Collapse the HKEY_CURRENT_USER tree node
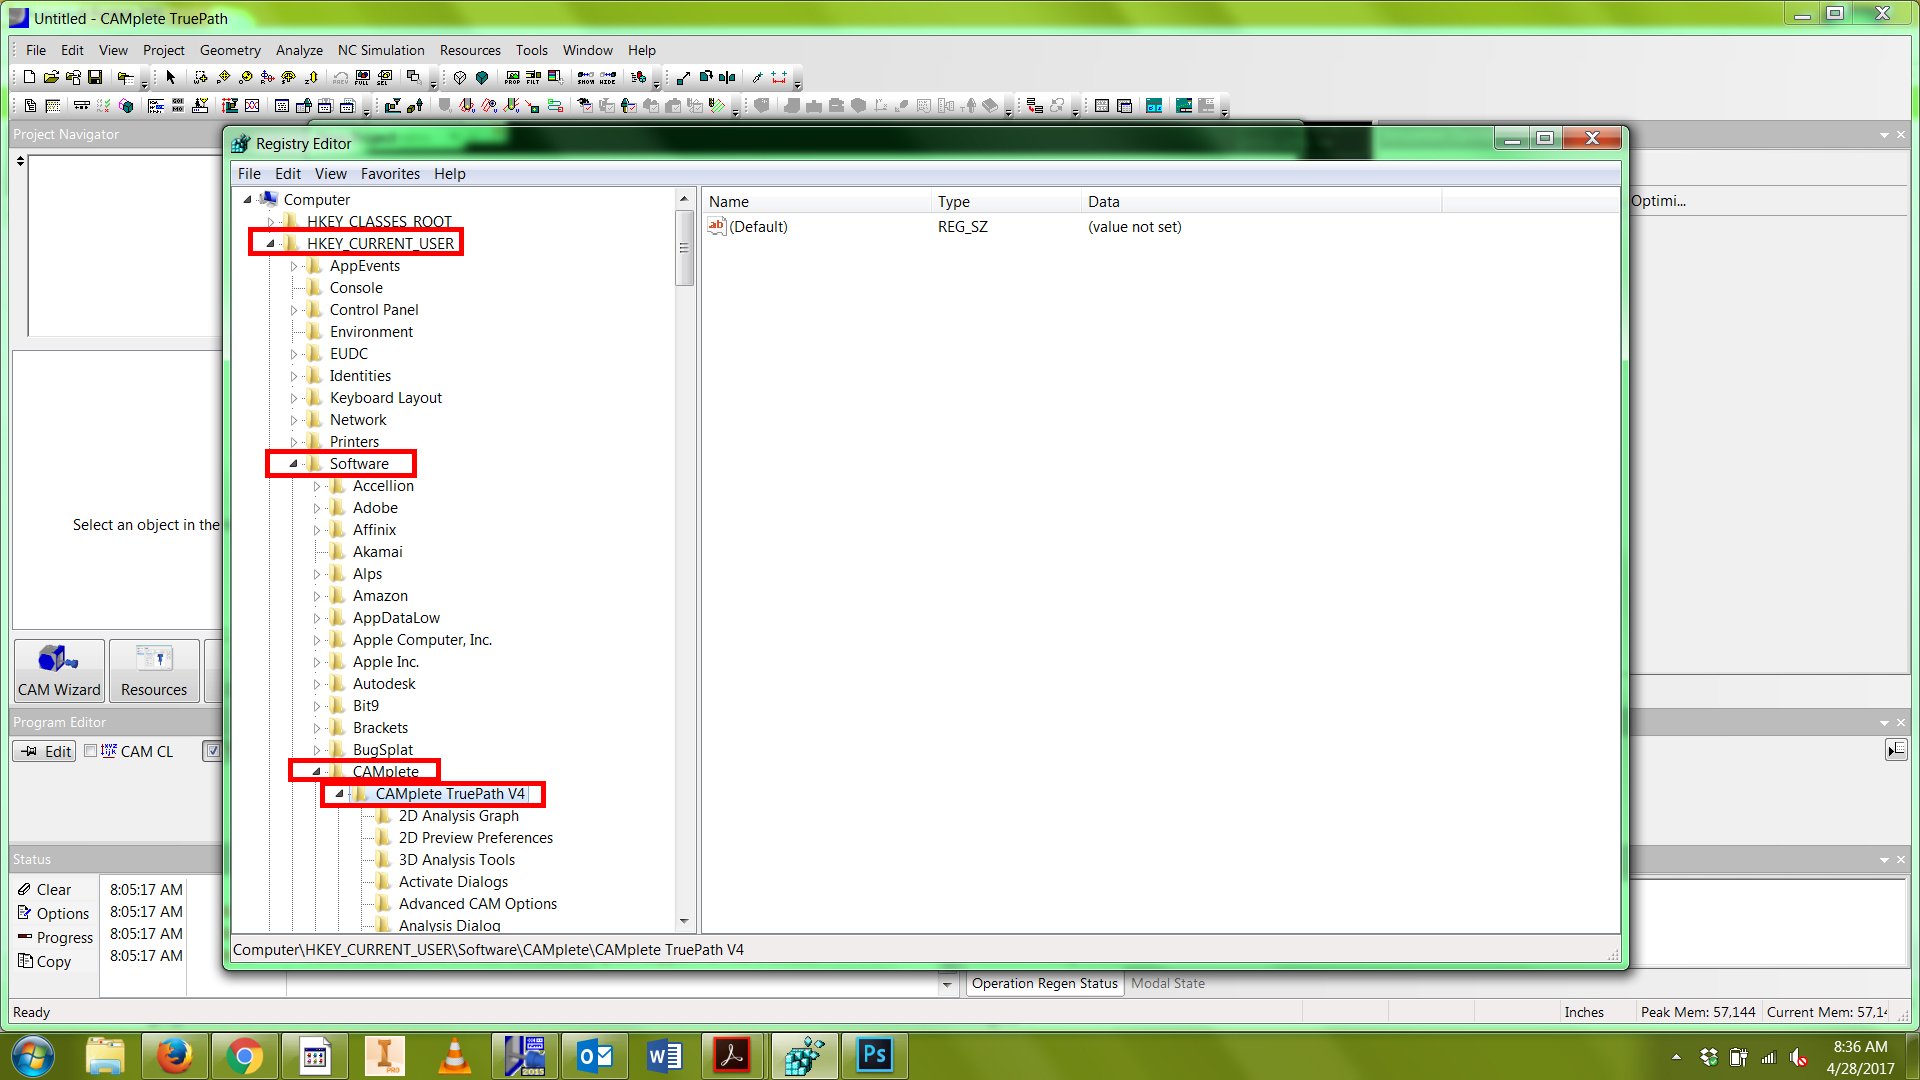Image resolution: width=1920 pixels, height=1080 pixels. coord(270,244)
